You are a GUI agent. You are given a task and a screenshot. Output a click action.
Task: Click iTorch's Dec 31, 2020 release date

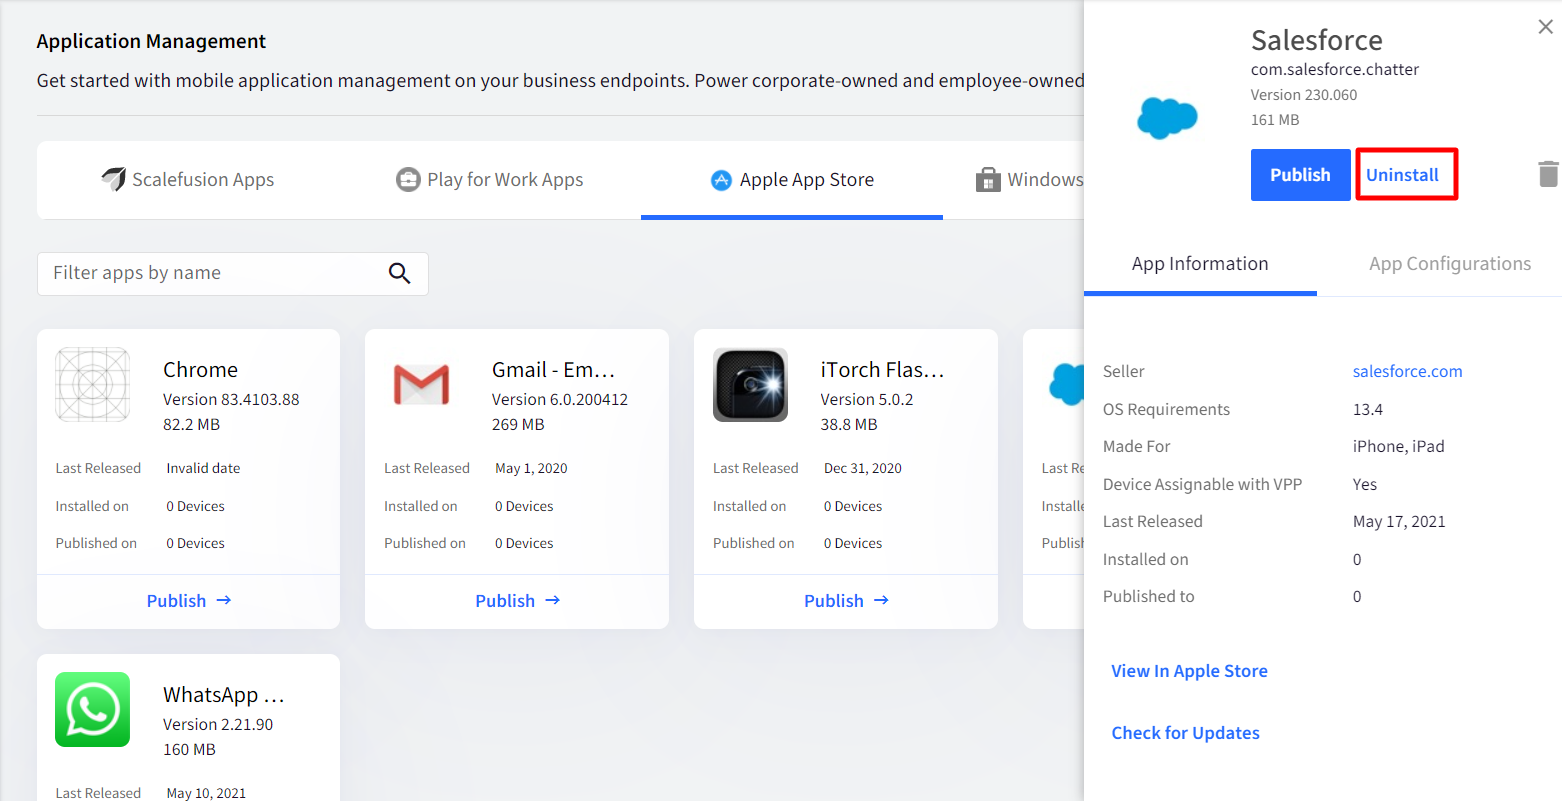pyautogui.click(x=863, y=468)
